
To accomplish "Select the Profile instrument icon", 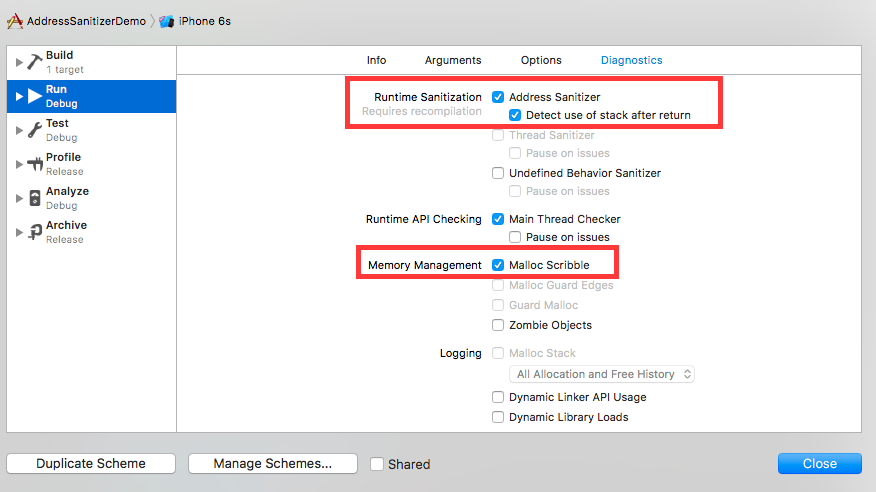I will click(x=35, y=164).
